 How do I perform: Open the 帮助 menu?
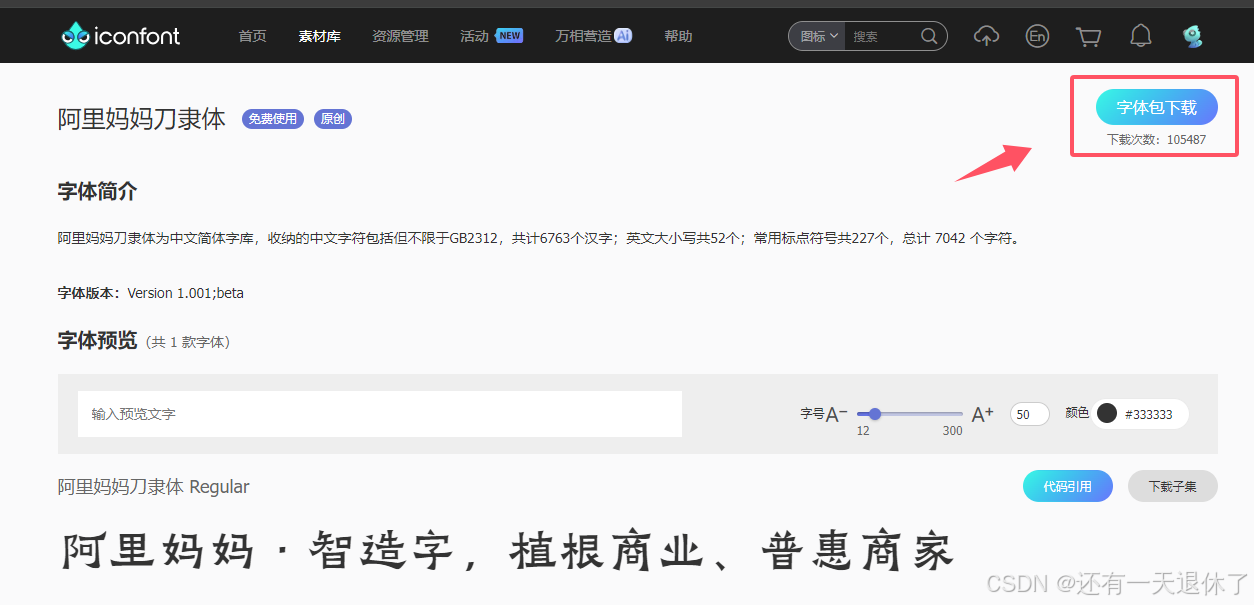678,36
